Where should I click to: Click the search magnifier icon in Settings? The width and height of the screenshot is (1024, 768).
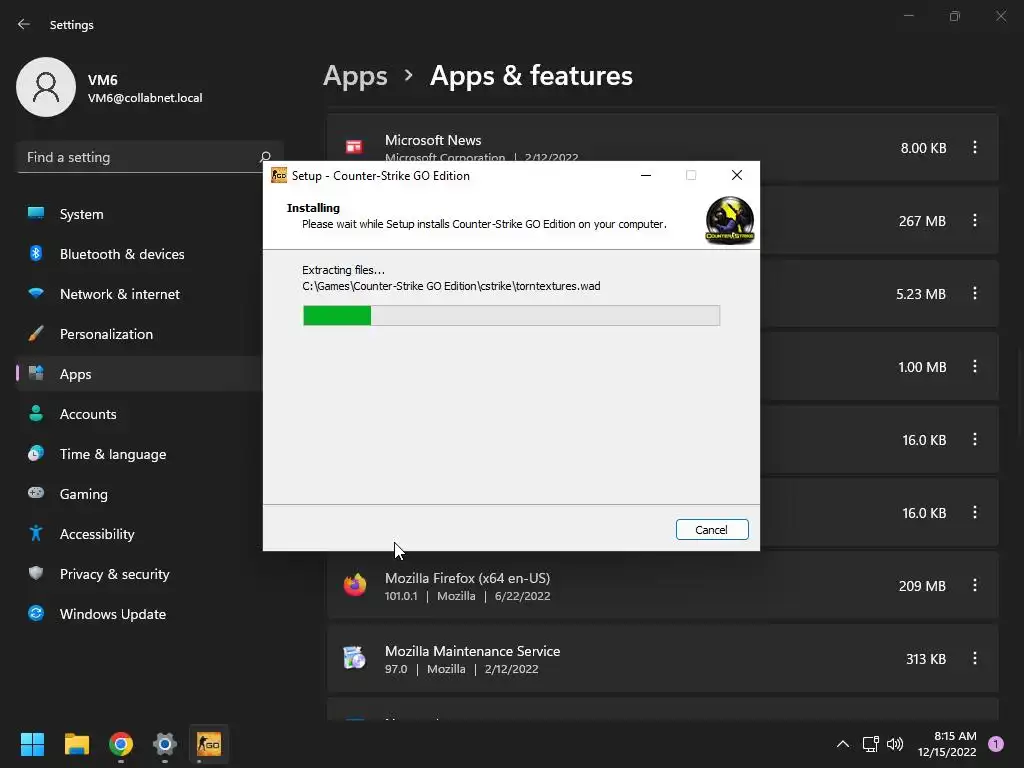tap(265, 157)
